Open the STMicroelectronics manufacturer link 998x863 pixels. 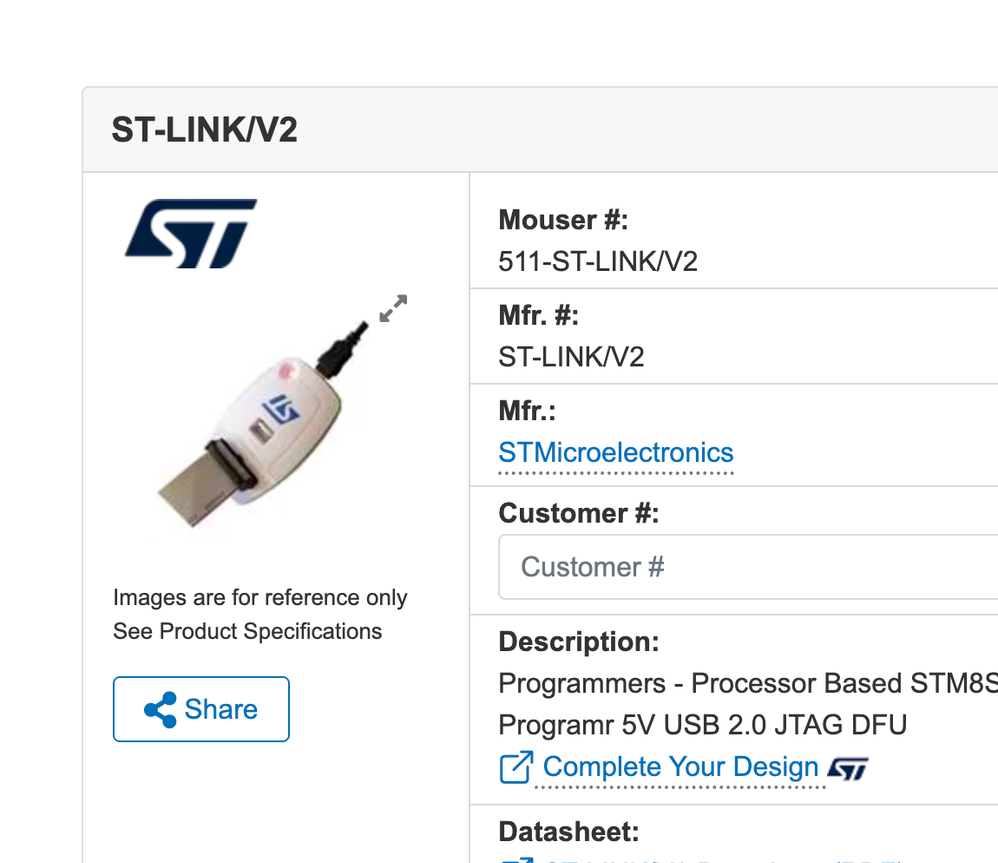tap(616, 452)
